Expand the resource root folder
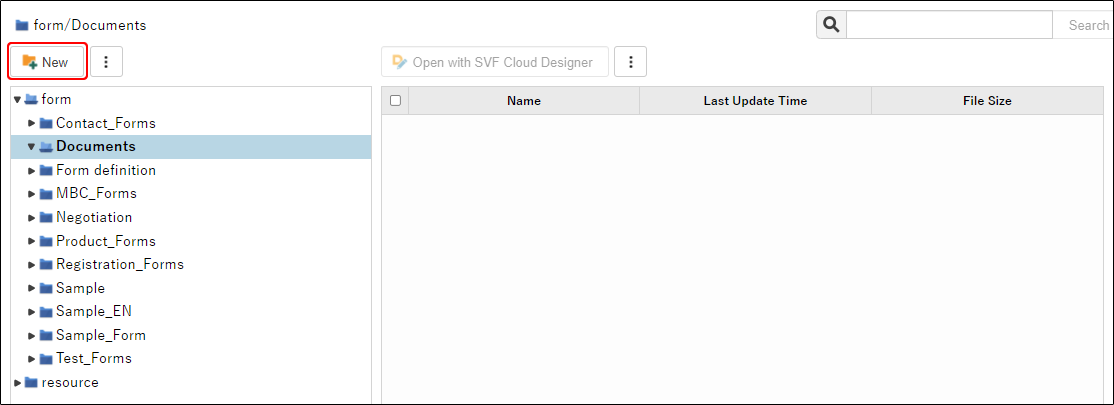Viewport: 1114px width, 405px height. point(17,382)
